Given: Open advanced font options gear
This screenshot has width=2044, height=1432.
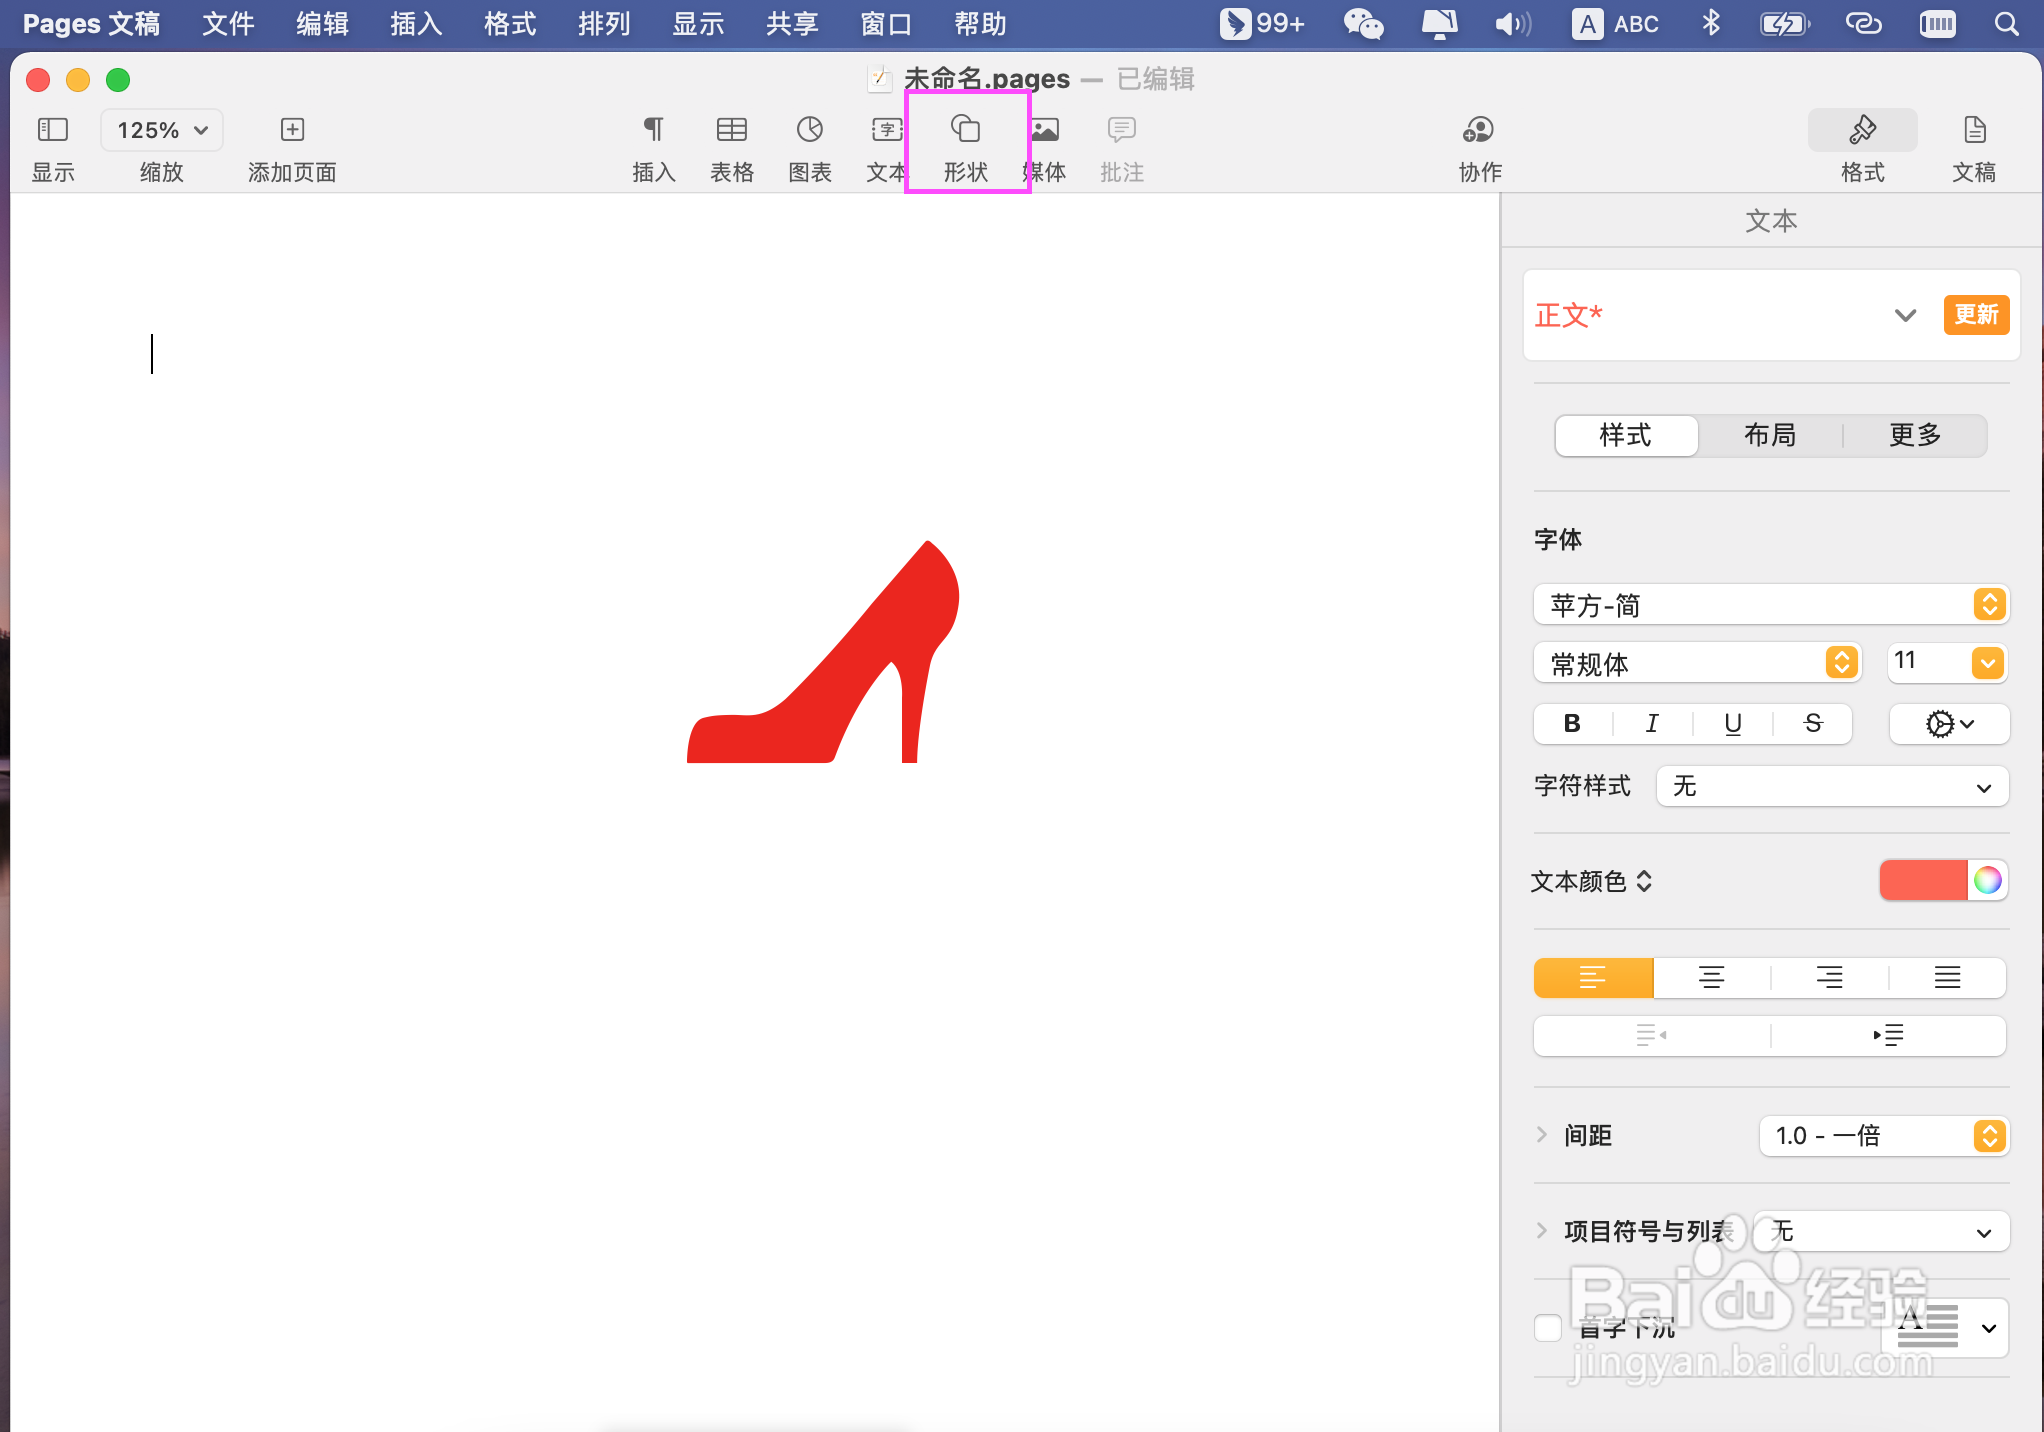Looking at the screenshot, I should pos(1948,724).
